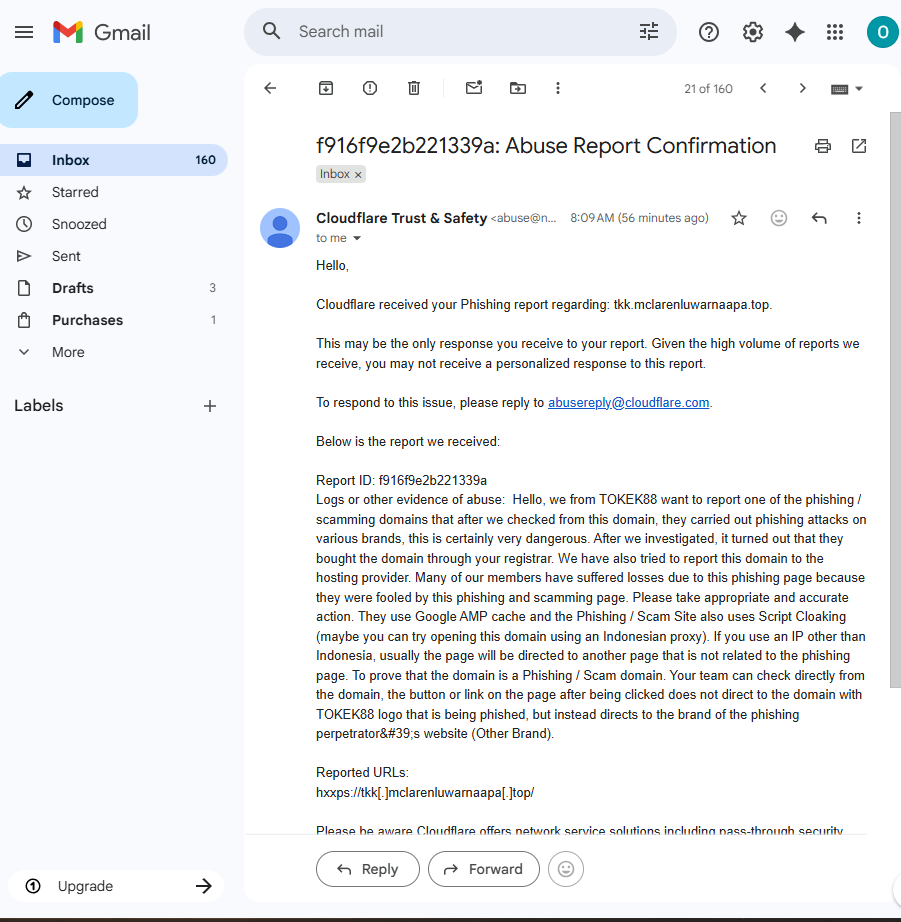Screen dimensions: 901x922
Task: Create a new label plus icon
Action: 210,406
